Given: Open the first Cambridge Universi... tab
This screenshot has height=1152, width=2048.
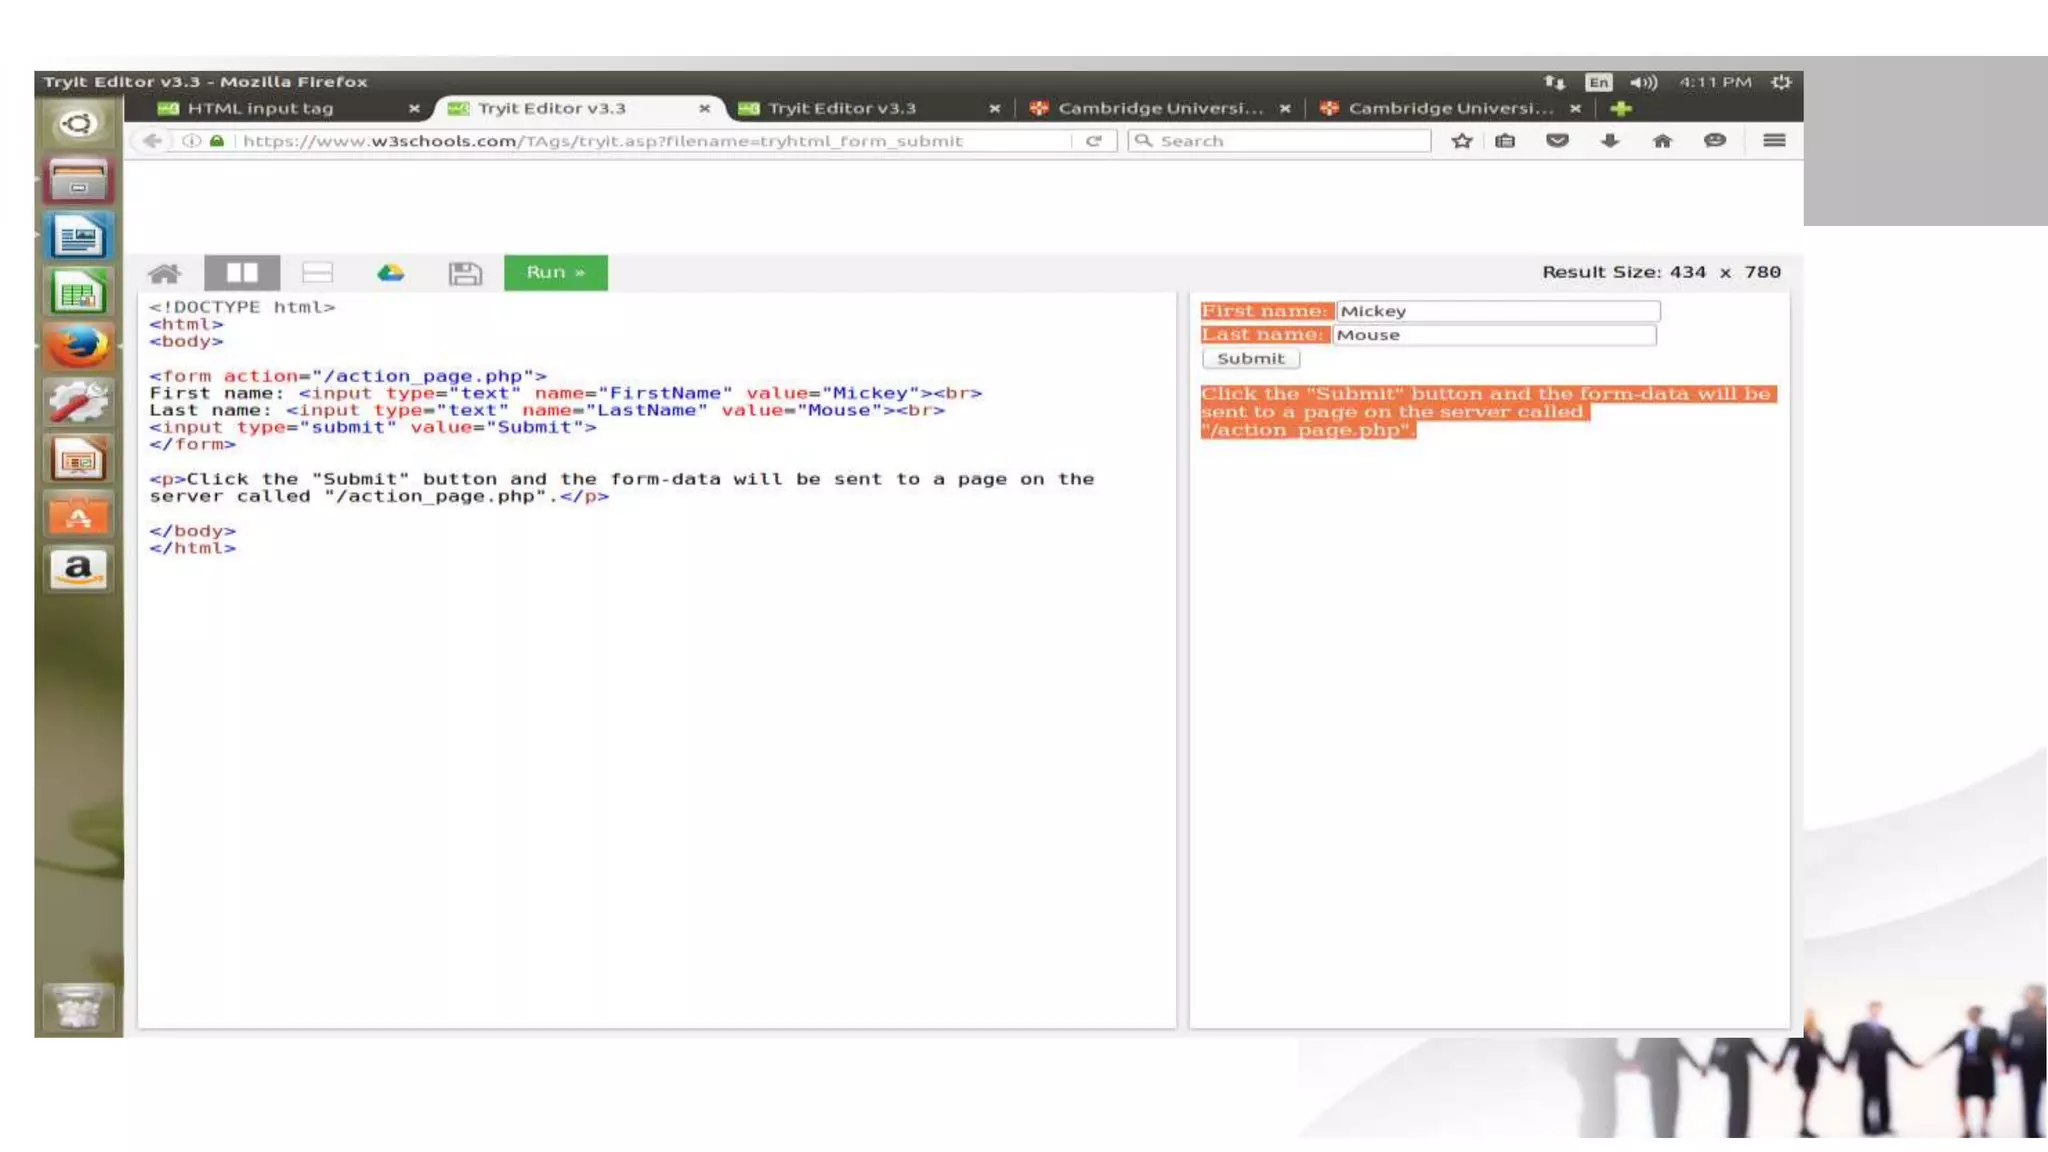Looking at the screenshot, I should pyautogui.click(x=1158, y=108).
